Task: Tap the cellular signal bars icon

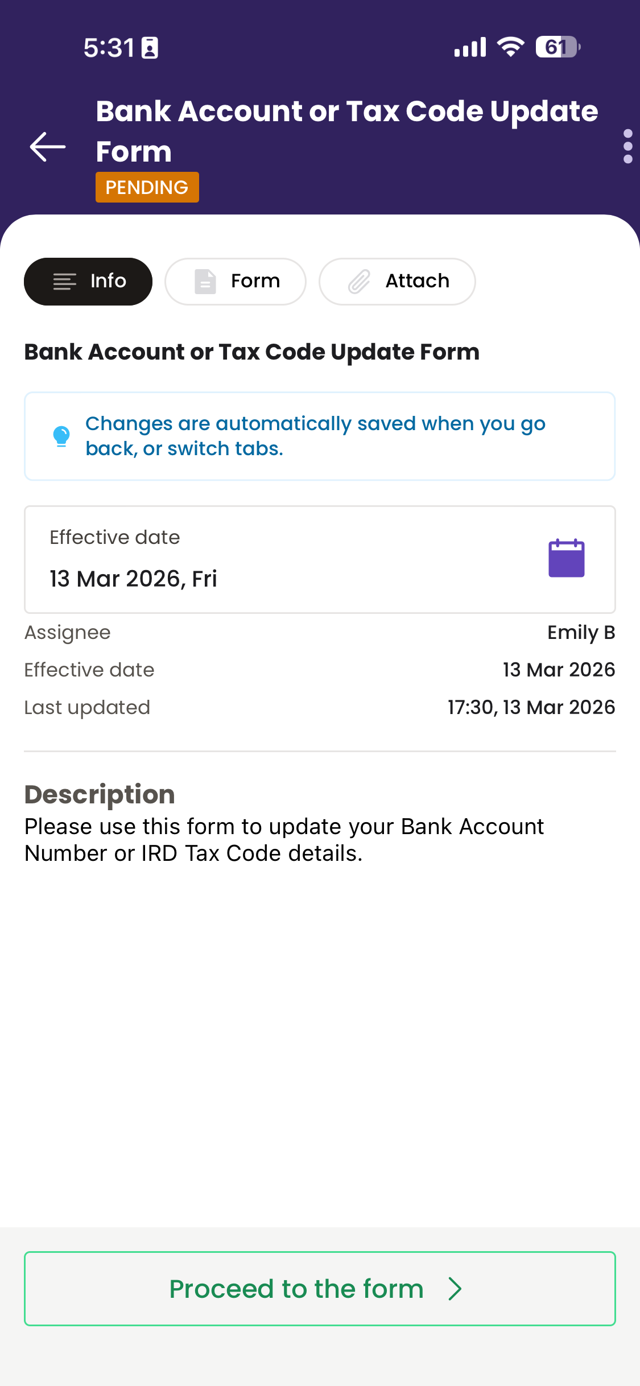Action: click(470, 47)
